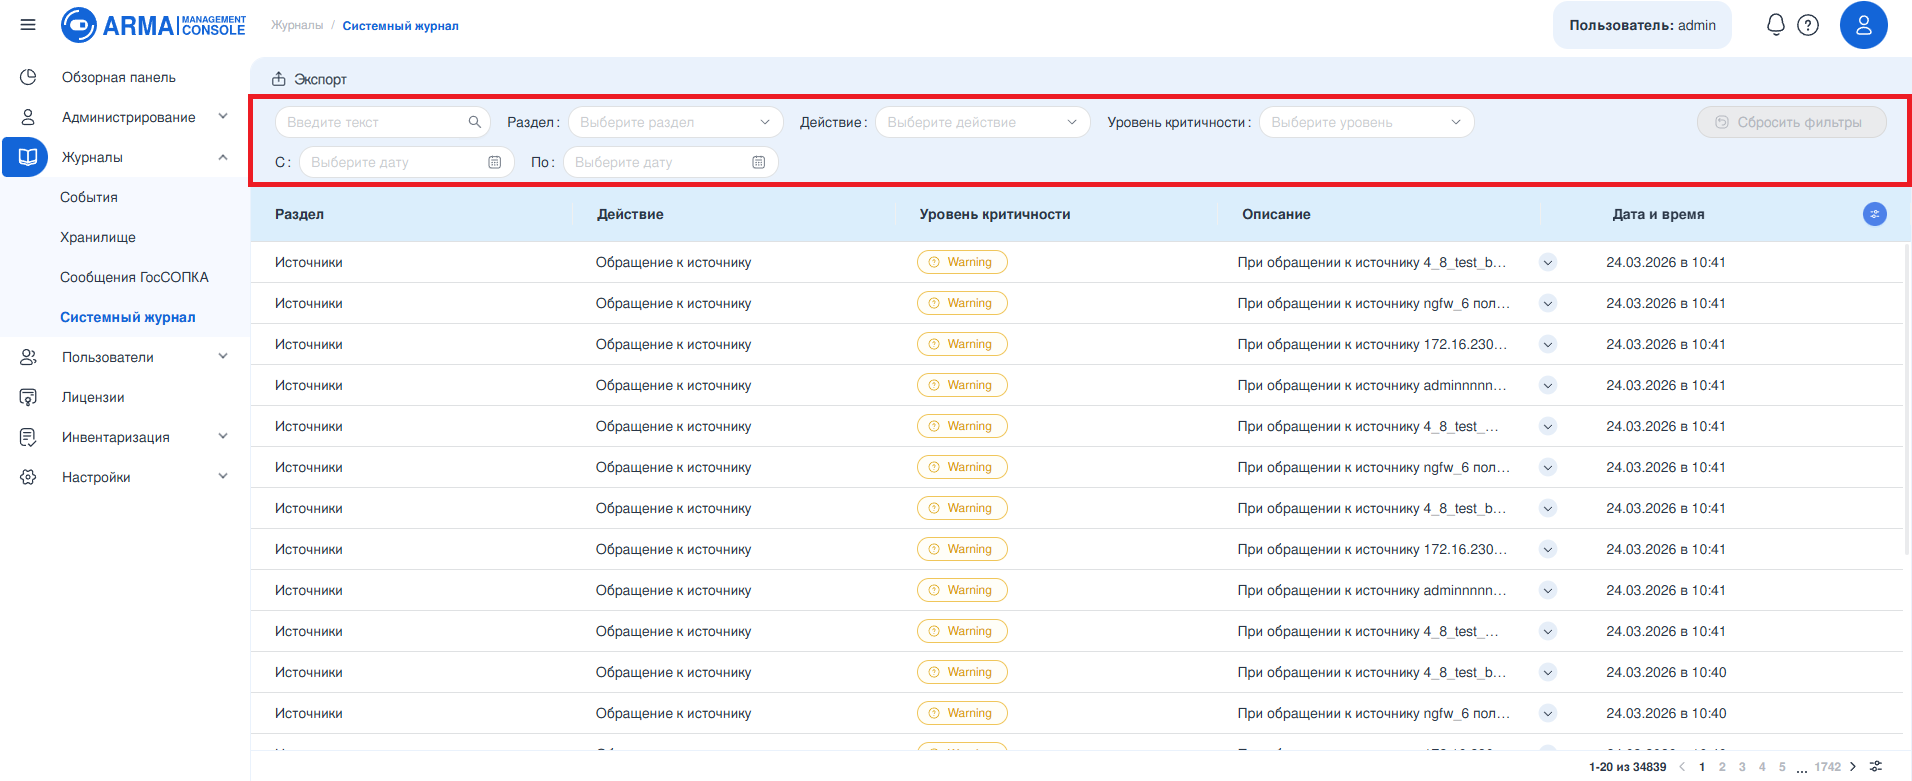The width and height of the screenshot is (1912, 781).
Task: Open the help question mark icon
Action: pos(1808,25)
